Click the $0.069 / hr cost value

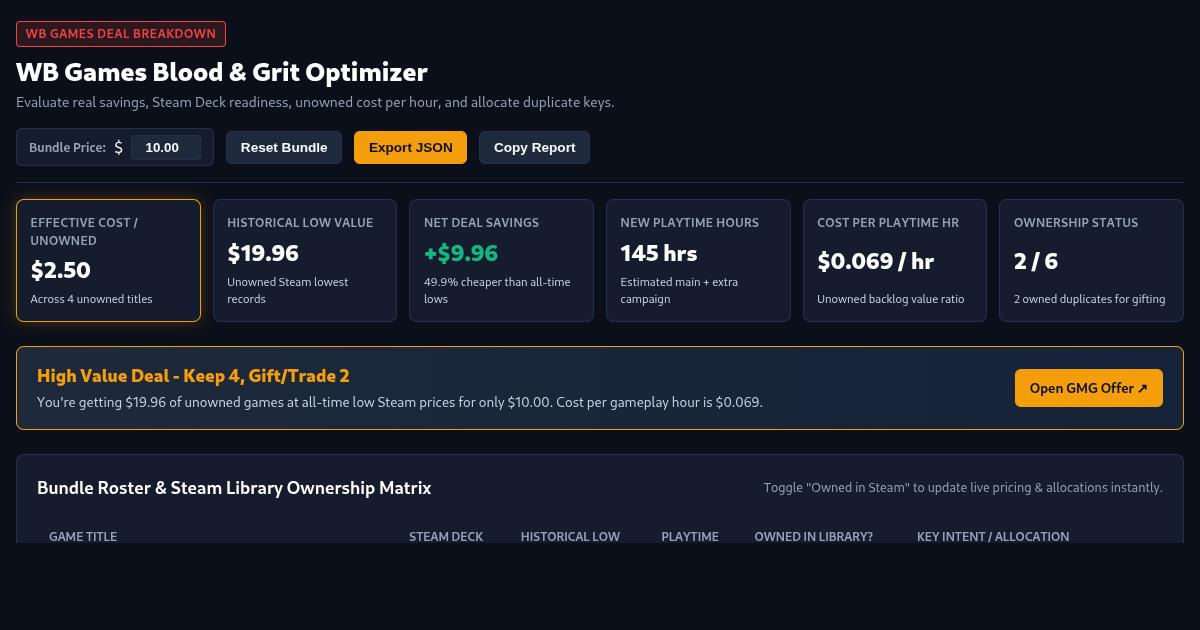pos(876,261)
